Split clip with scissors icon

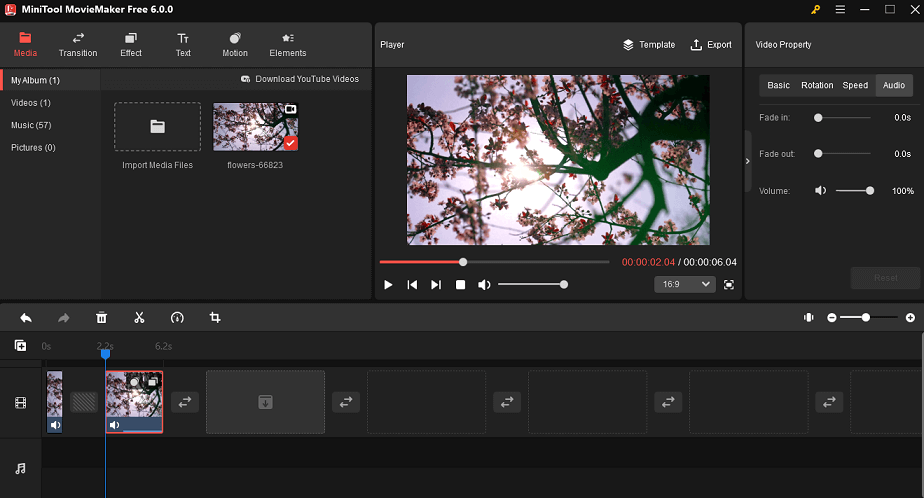tap(139, 318)
